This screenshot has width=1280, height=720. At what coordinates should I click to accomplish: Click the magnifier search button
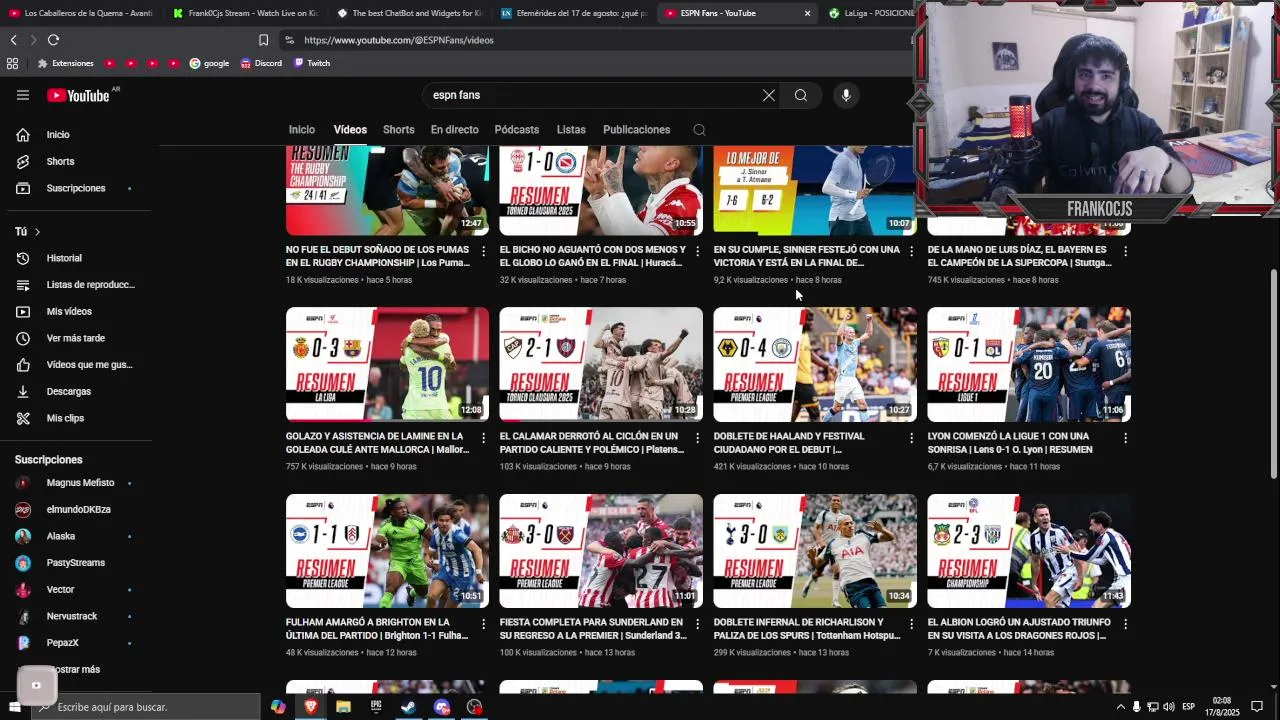click(801, 95)
